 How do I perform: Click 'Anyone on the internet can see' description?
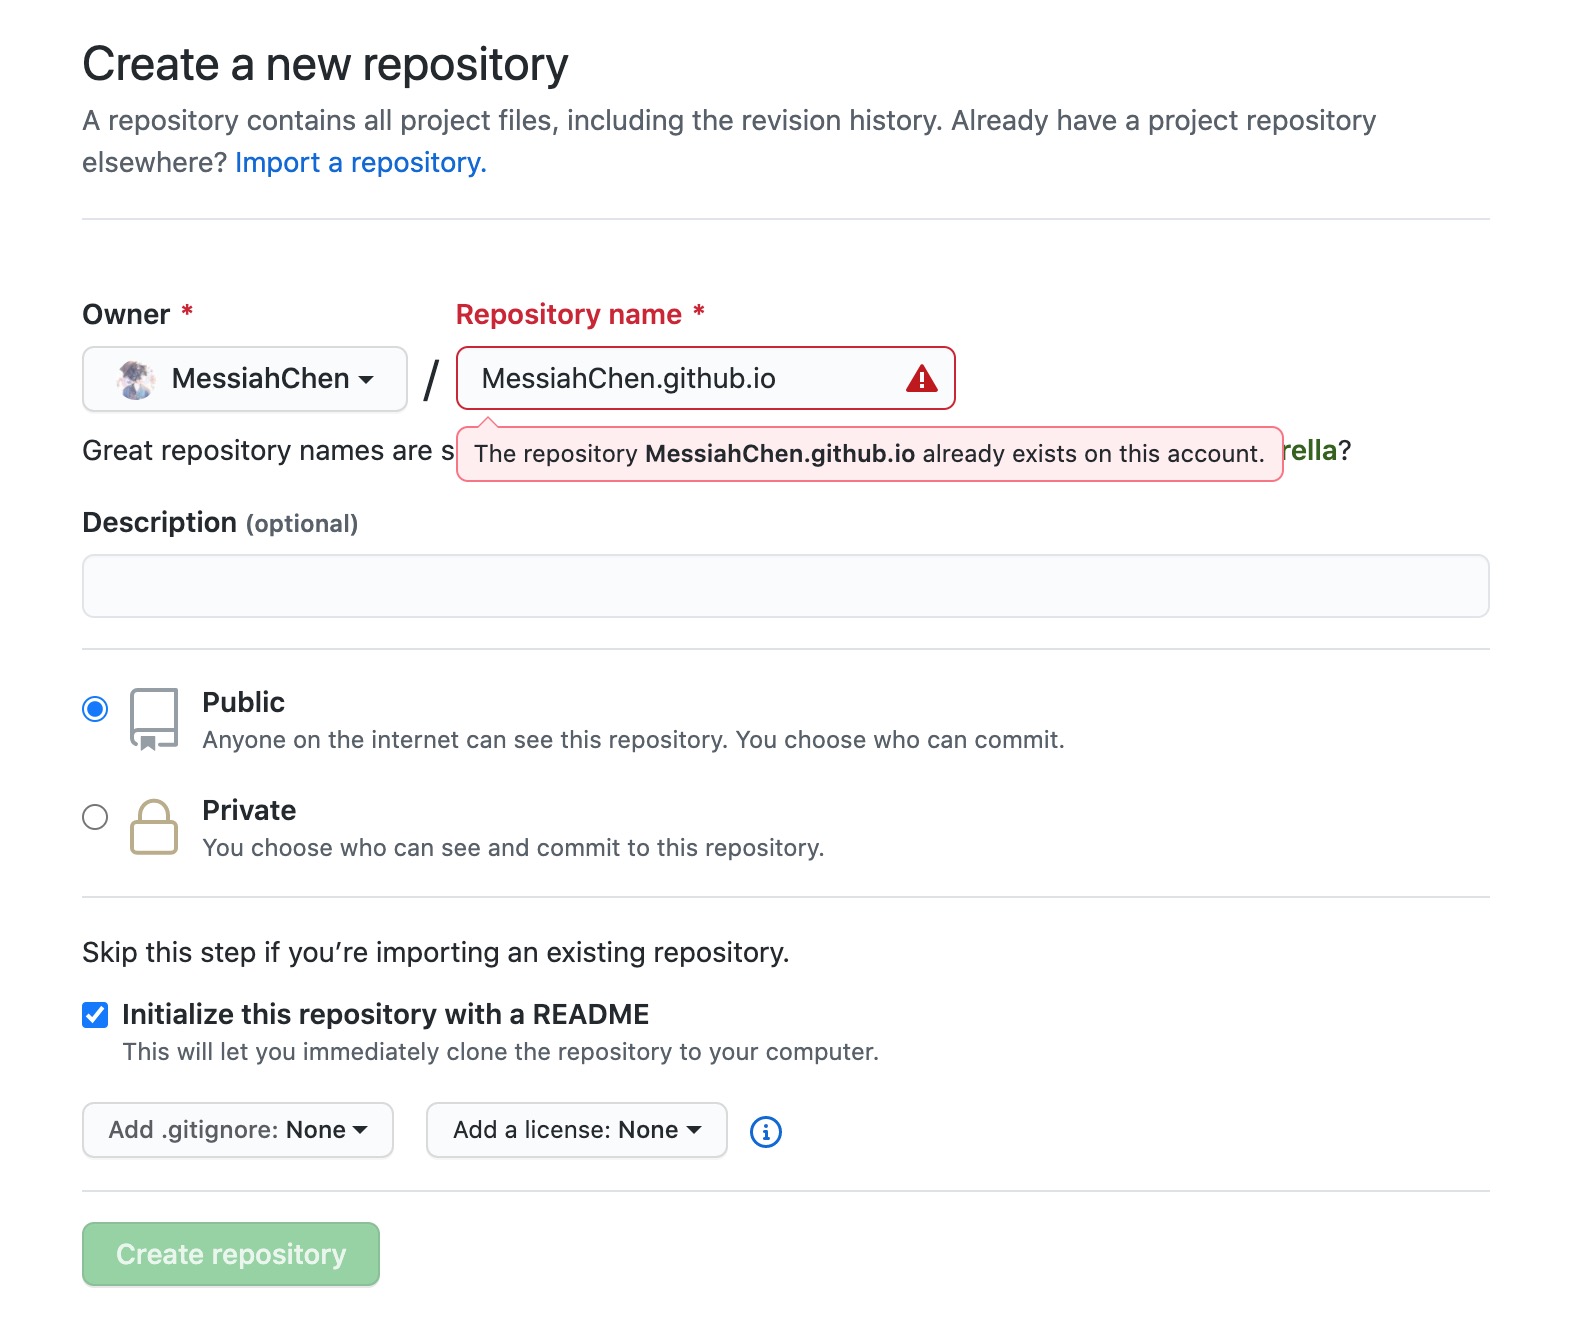tap(634, 740)
